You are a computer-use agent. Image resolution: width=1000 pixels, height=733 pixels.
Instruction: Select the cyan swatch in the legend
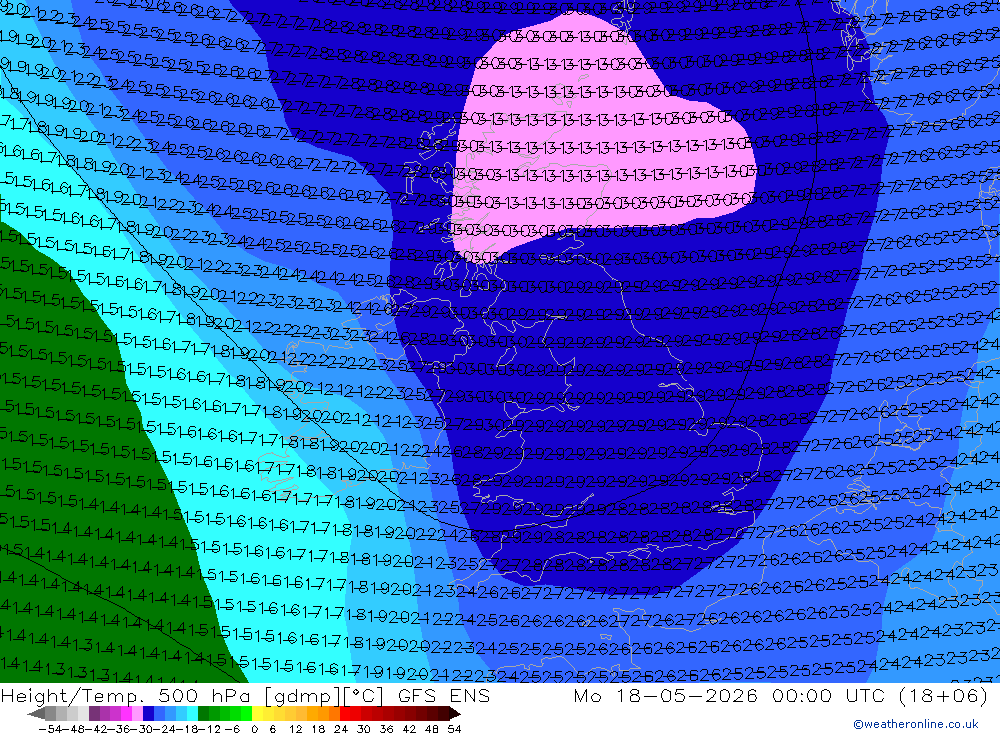tap(192, 713)
